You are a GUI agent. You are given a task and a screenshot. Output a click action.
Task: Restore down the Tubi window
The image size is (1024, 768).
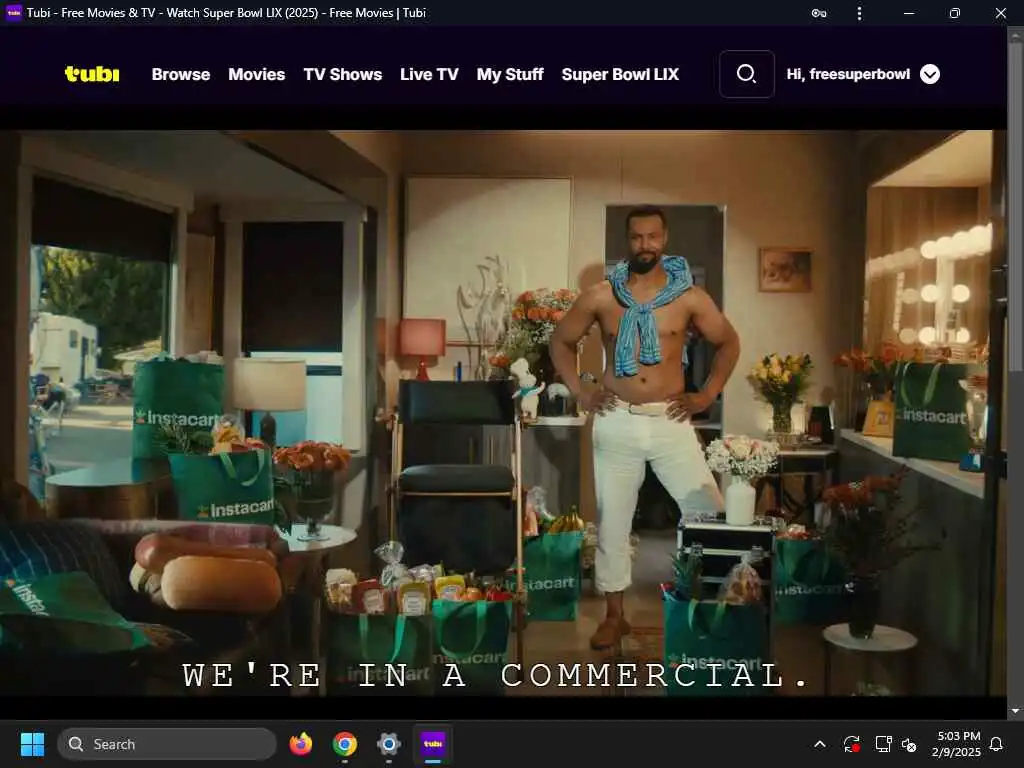click(x=955, y=13)
